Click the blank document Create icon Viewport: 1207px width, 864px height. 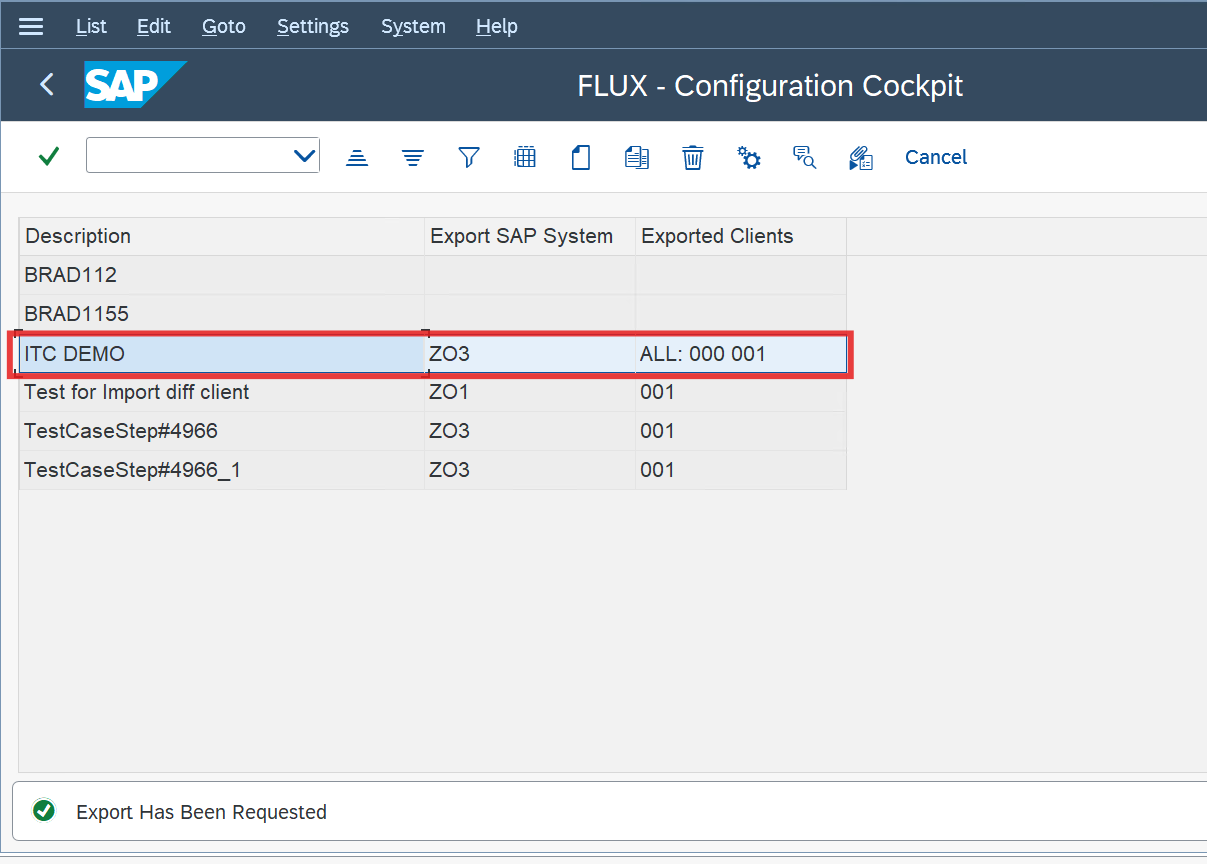[x=581, y=157]
